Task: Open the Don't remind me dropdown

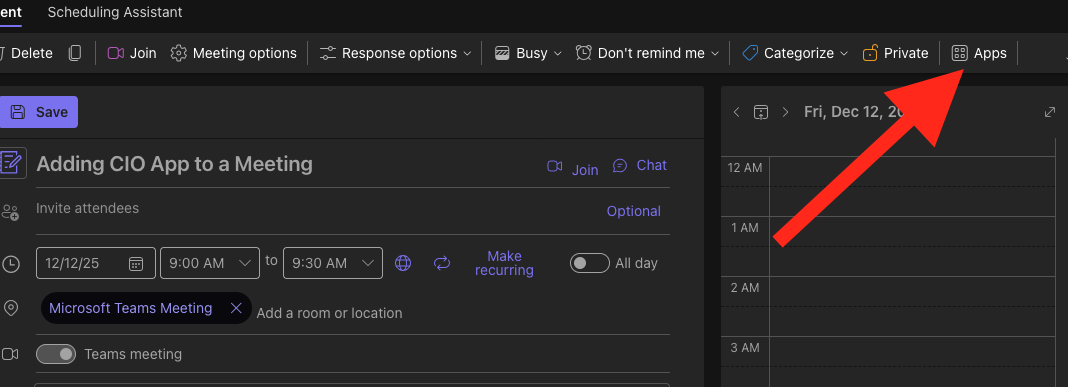Action: [x=647, y=53]
